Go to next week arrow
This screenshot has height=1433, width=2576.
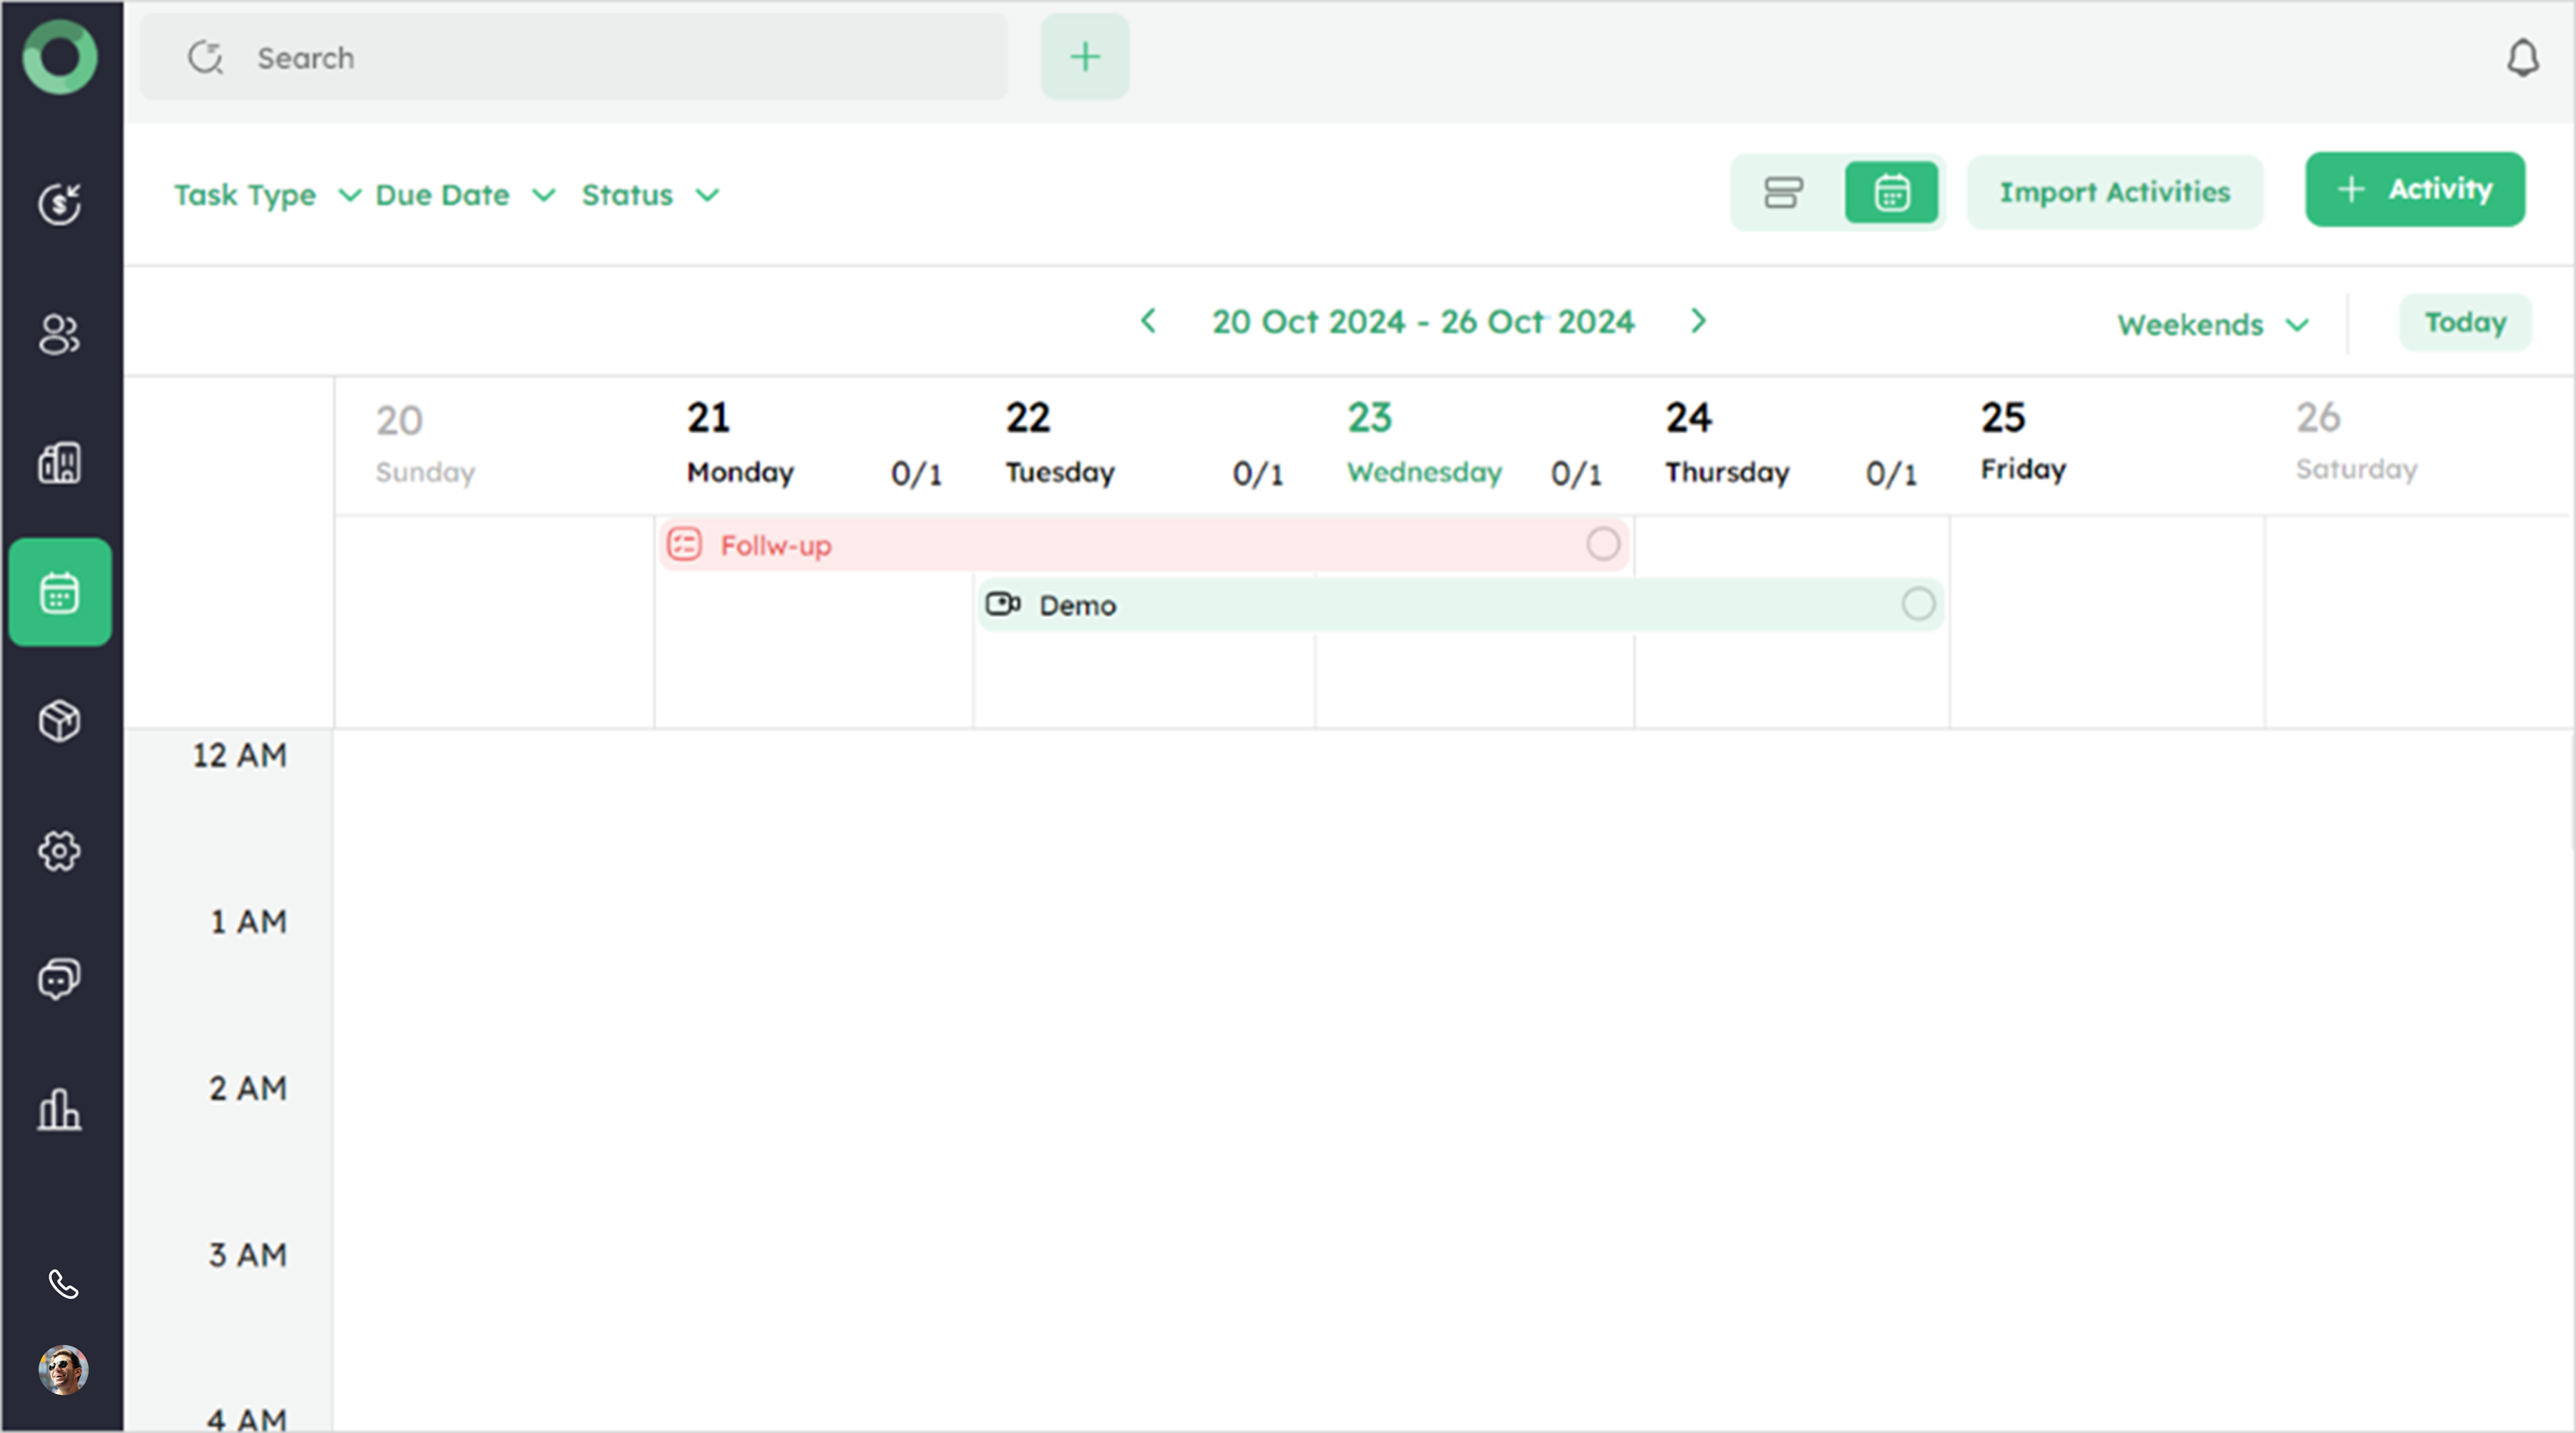click(x=1698, y=321)
